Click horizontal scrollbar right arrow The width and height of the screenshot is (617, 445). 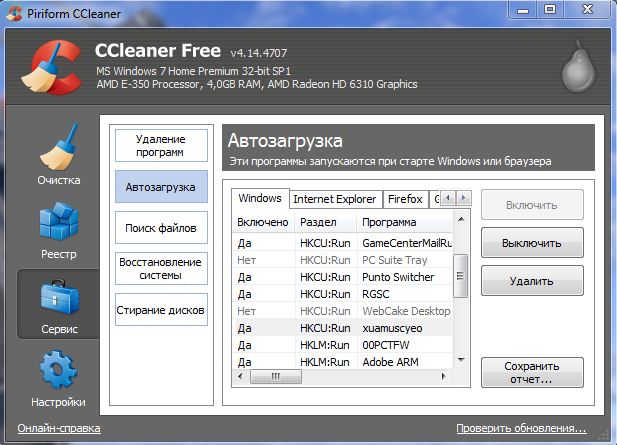pos(444,376)
